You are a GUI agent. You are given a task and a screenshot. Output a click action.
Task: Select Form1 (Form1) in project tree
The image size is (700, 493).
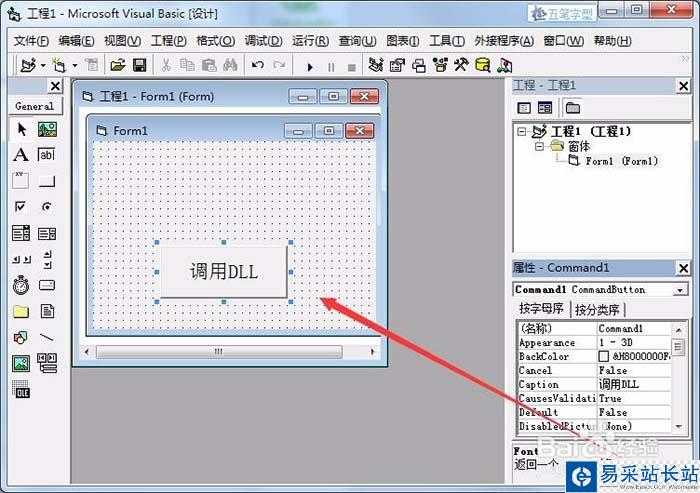(x=622, y=161)
